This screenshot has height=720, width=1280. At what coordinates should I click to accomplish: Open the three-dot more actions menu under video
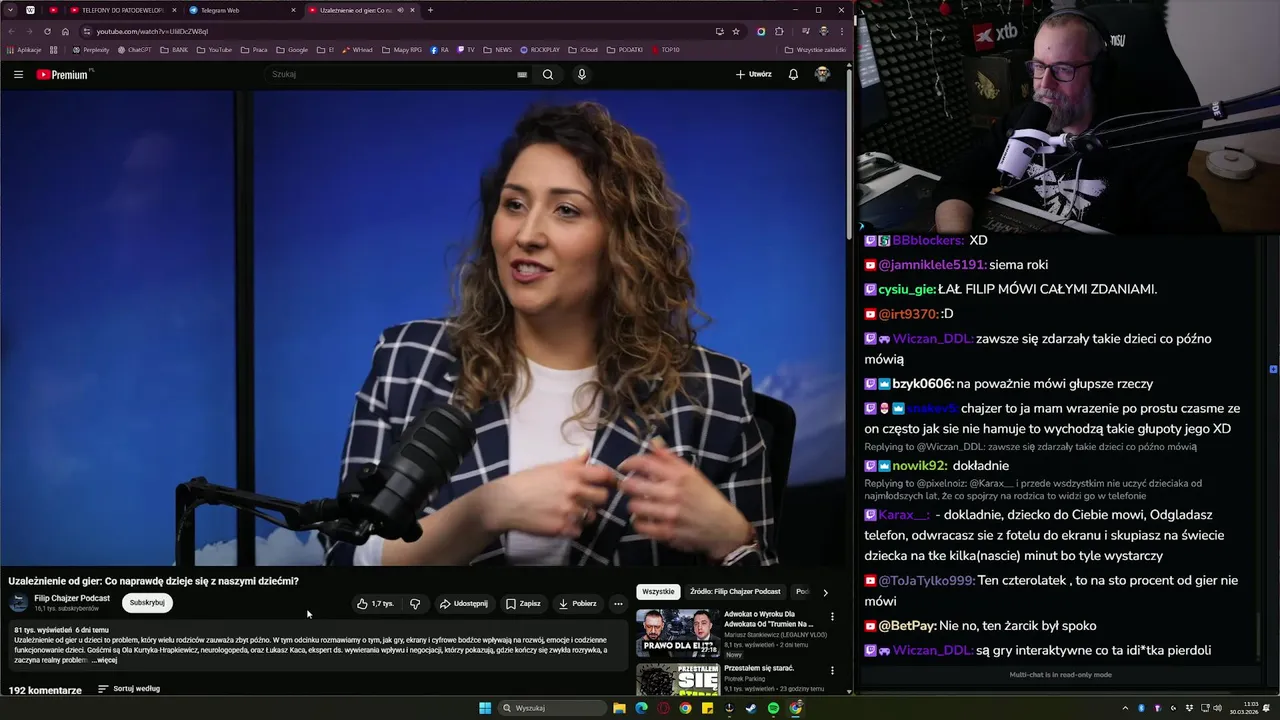(618, 604)
